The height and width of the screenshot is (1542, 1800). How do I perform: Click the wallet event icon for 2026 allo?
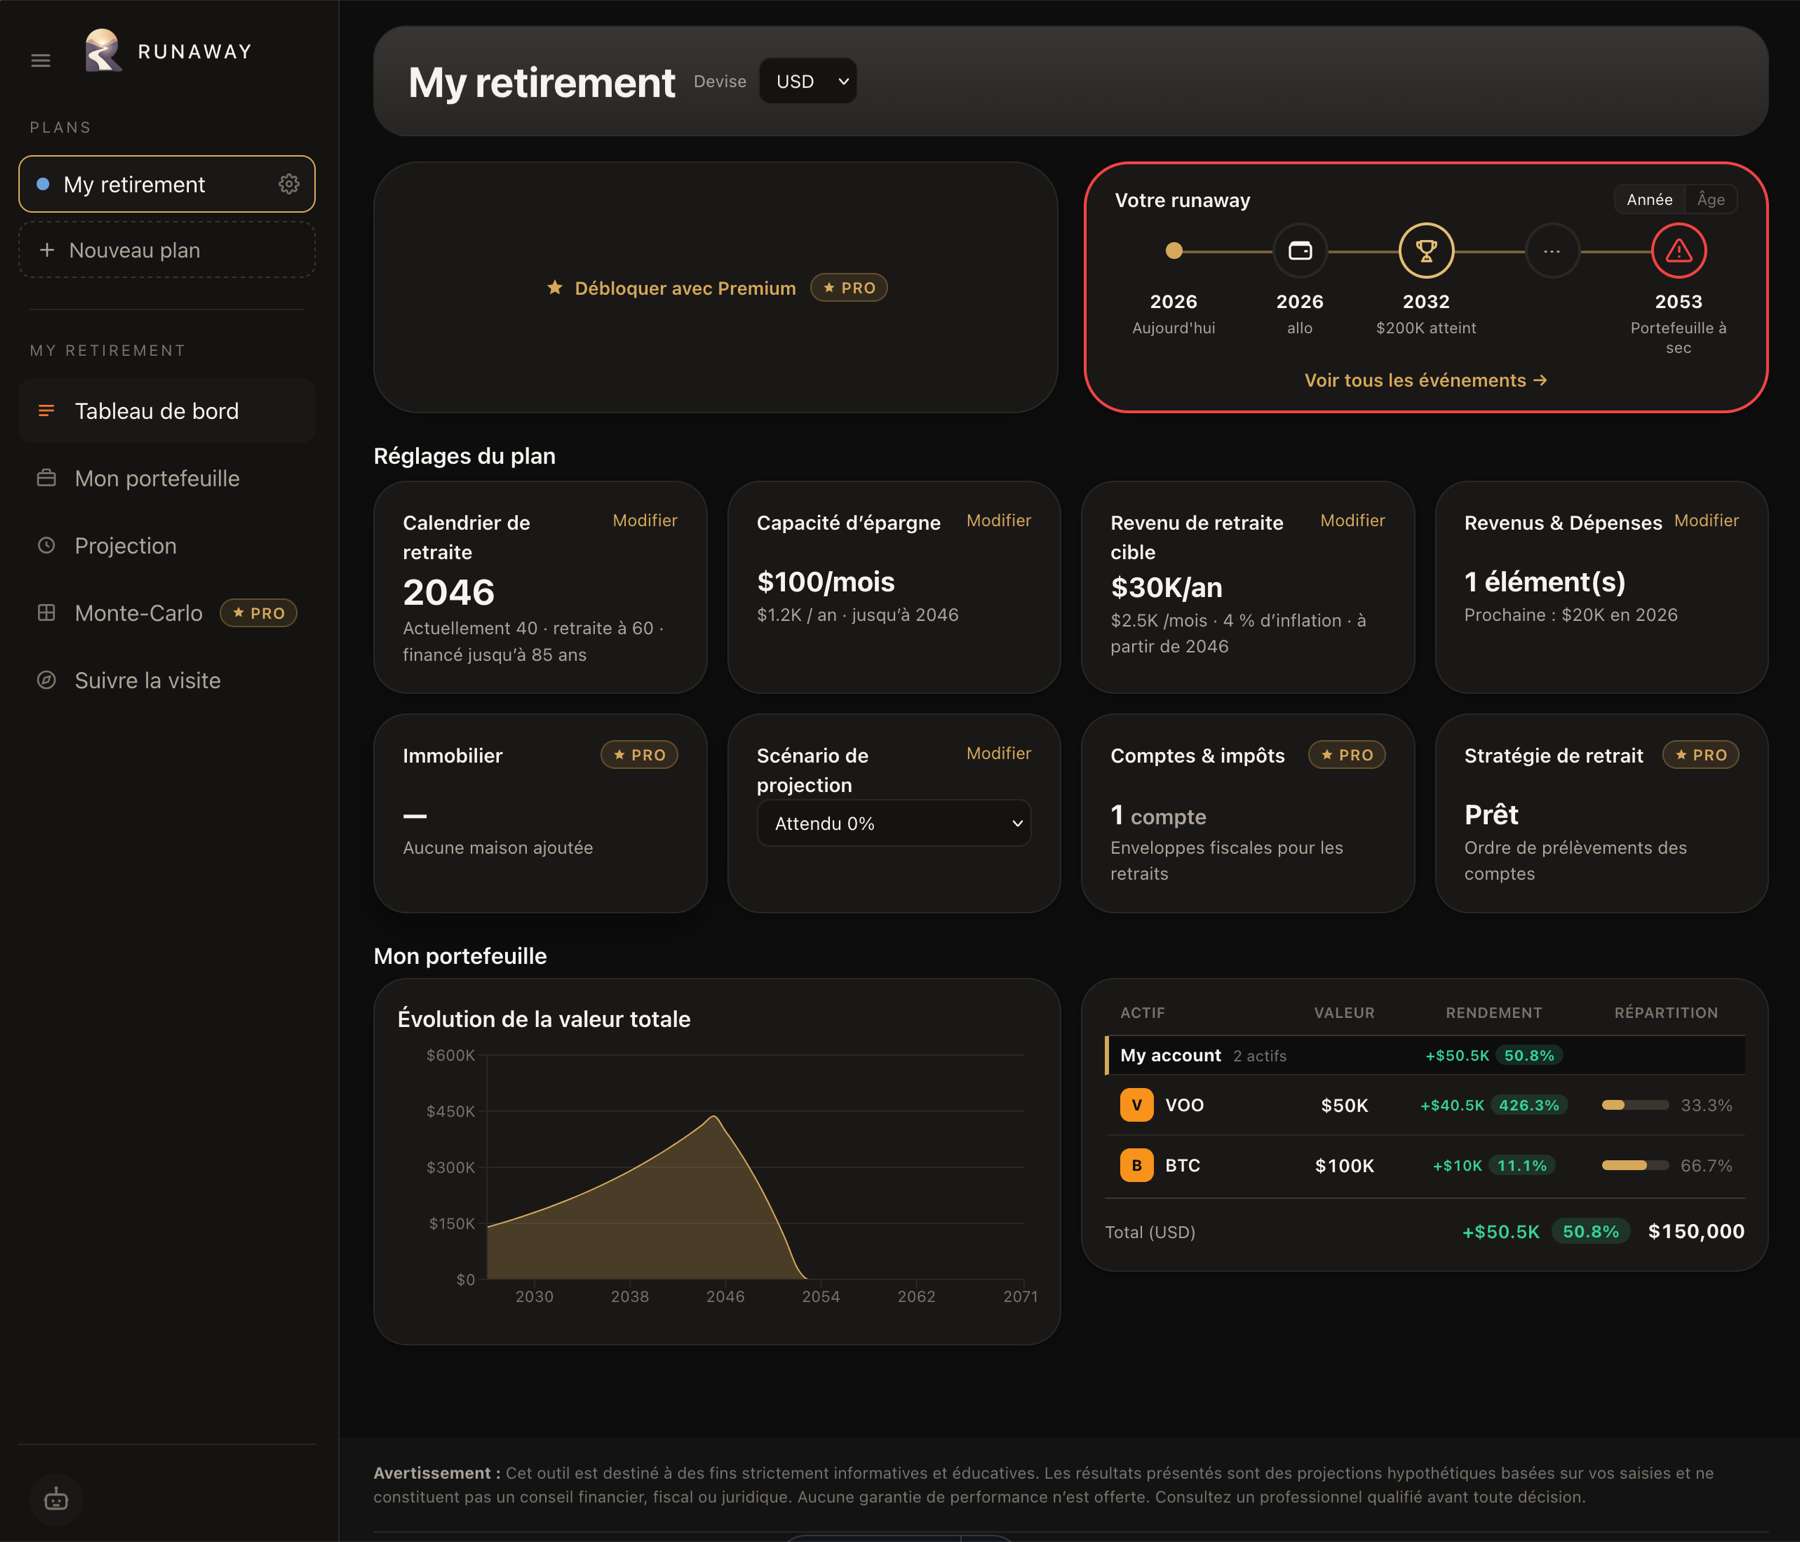click(1300, 251)
